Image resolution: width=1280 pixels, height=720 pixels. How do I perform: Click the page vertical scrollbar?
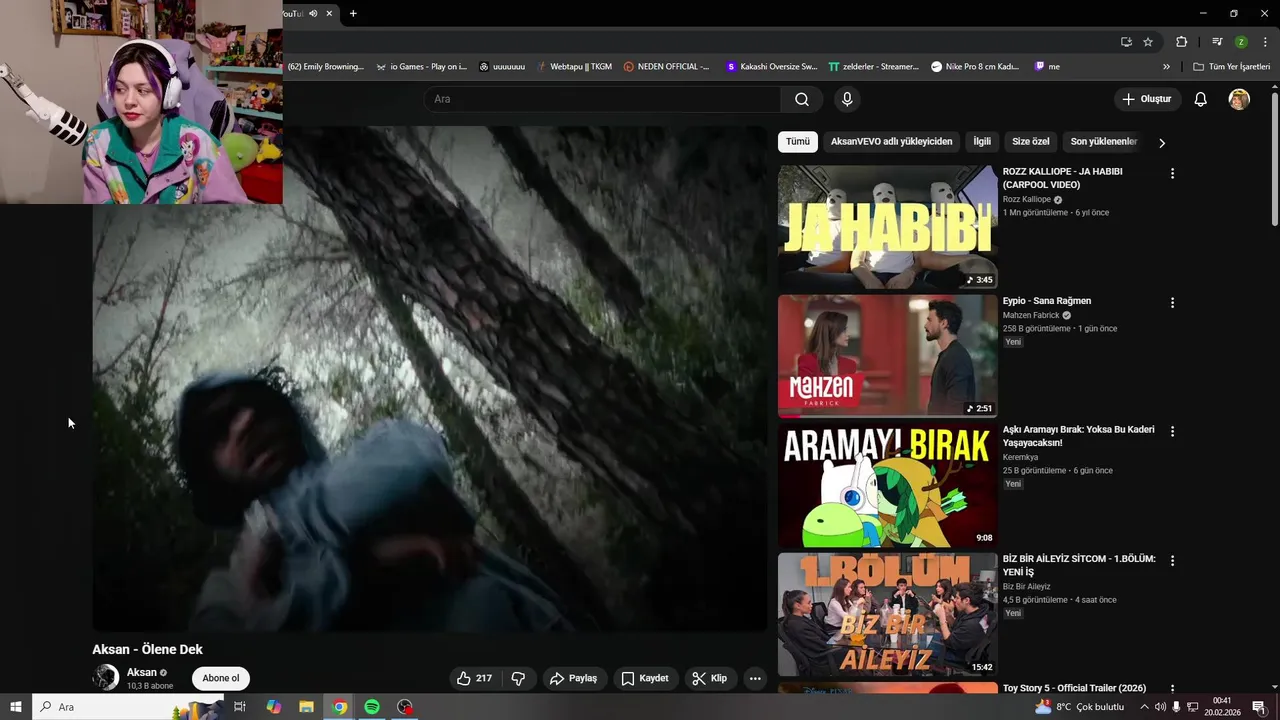tap(1274, 160)
